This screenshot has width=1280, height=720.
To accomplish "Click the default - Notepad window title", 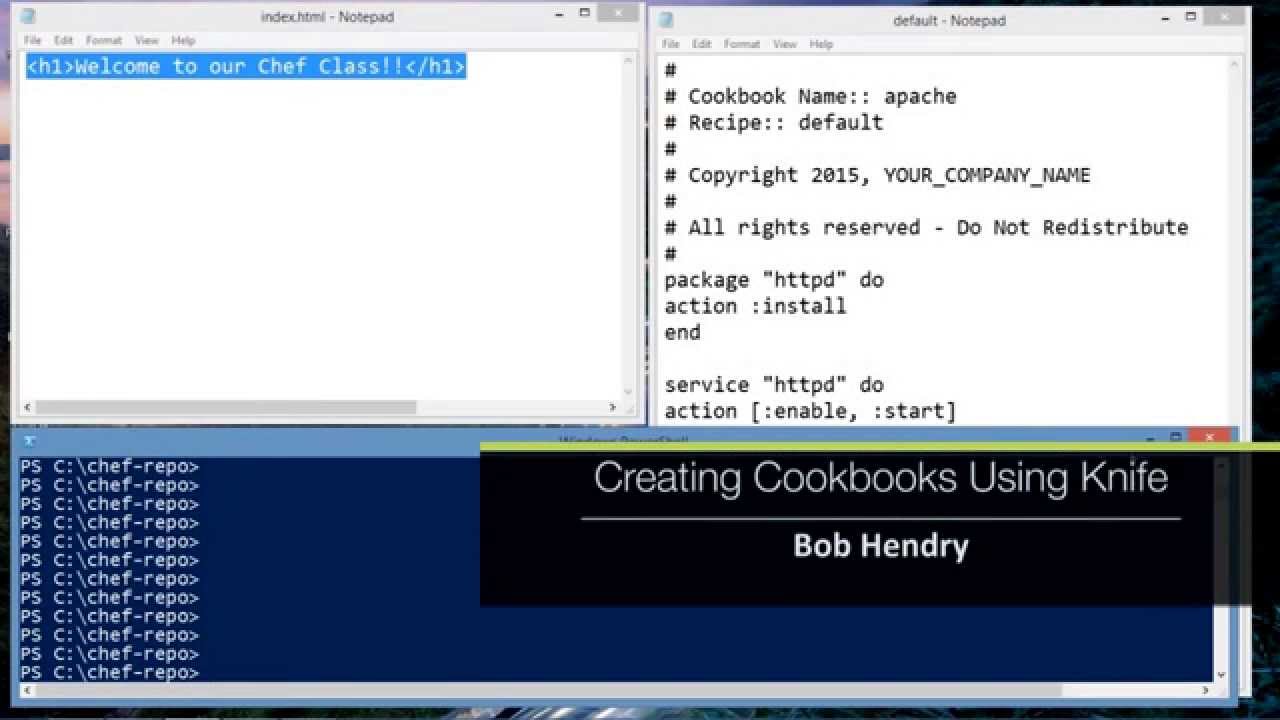I will tap(949, 20).
